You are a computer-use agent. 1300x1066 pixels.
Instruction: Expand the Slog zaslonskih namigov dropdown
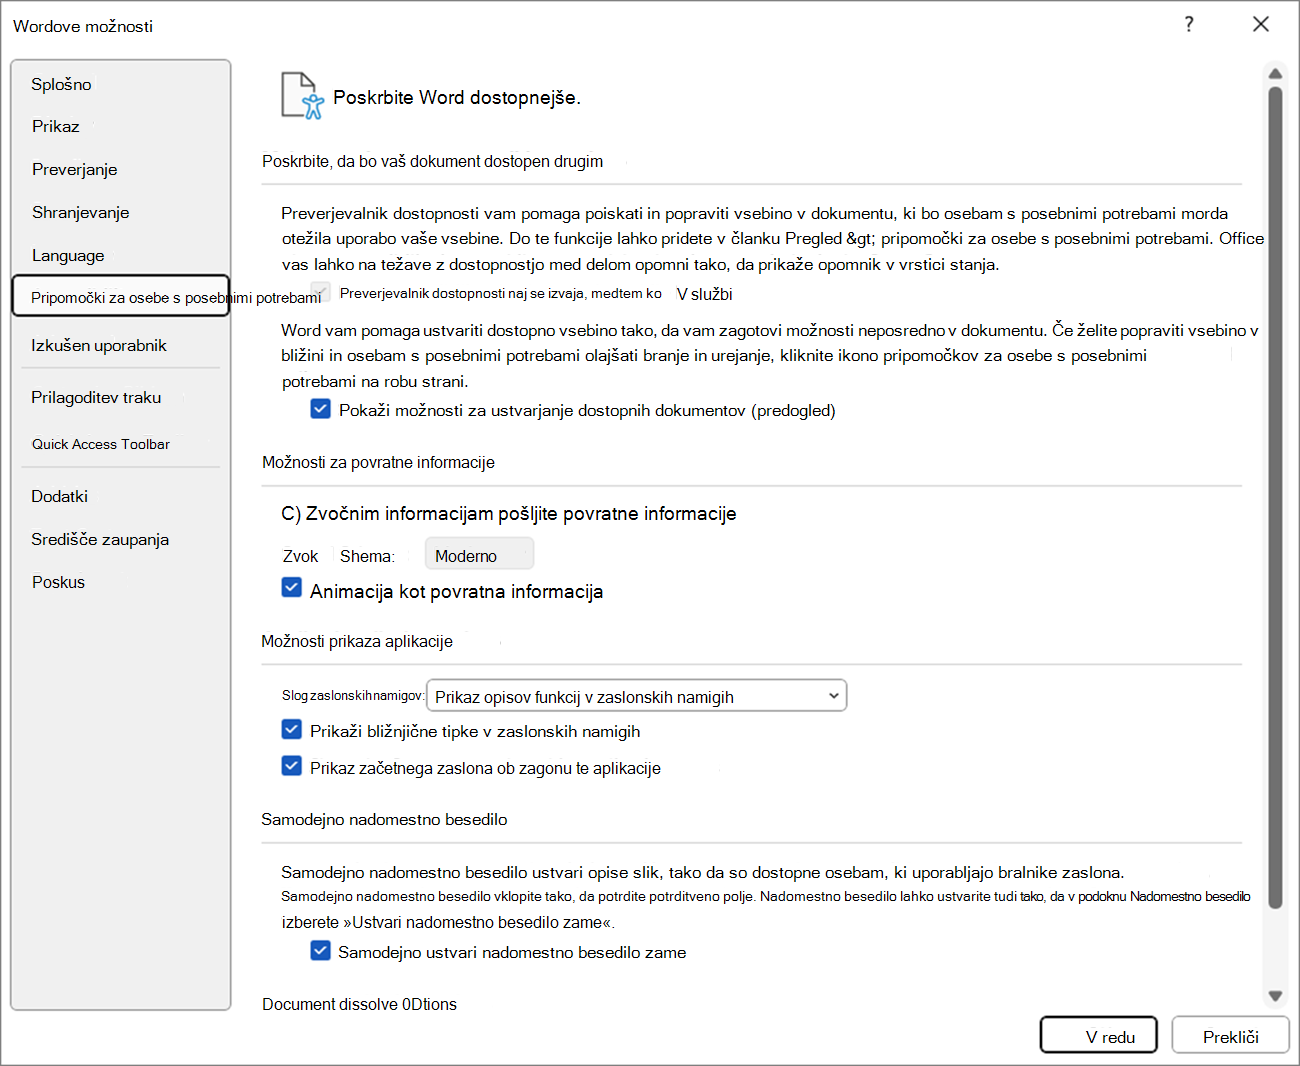click(637, 696)
